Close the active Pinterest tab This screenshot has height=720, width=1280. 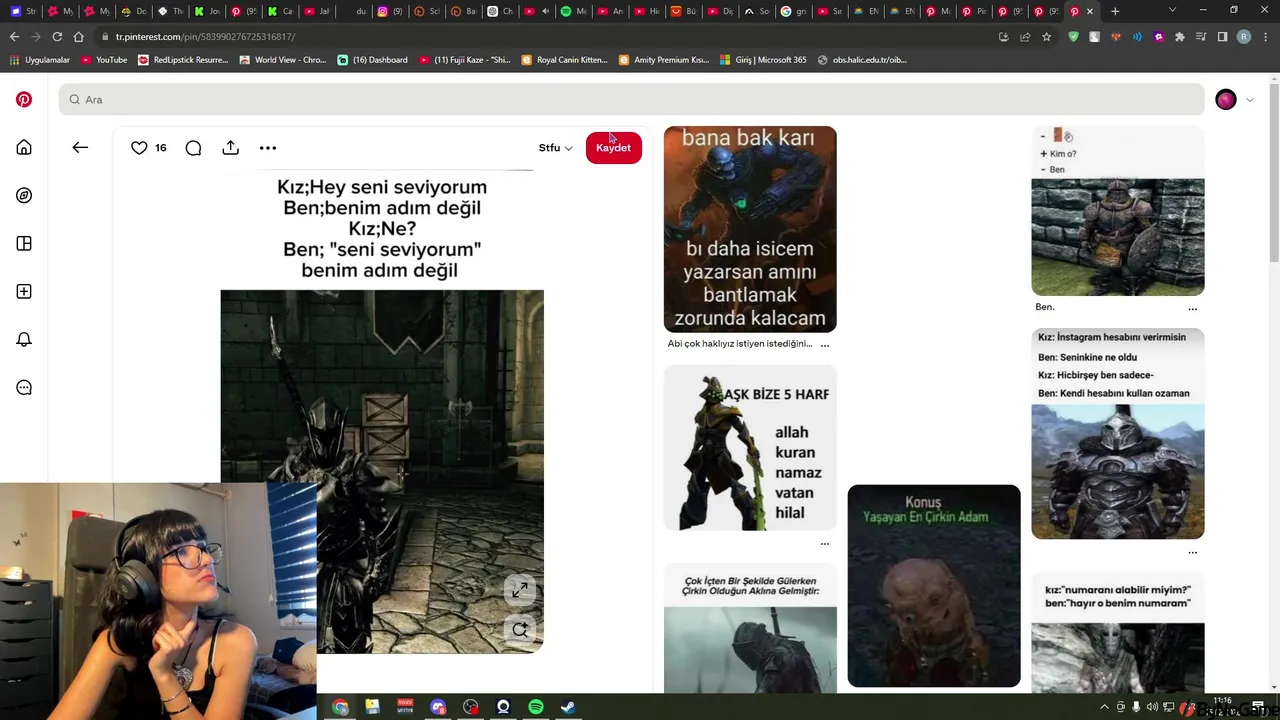pos(1090,11)
